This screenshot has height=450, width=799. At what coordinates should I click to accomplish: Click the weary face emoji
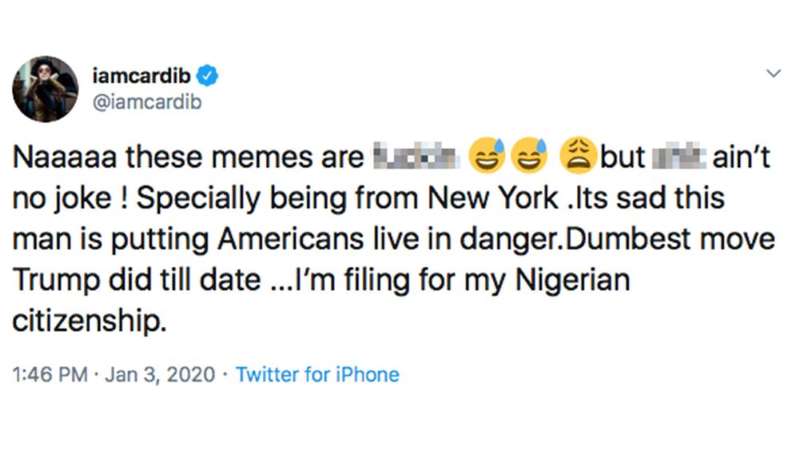tap(580, 157)
